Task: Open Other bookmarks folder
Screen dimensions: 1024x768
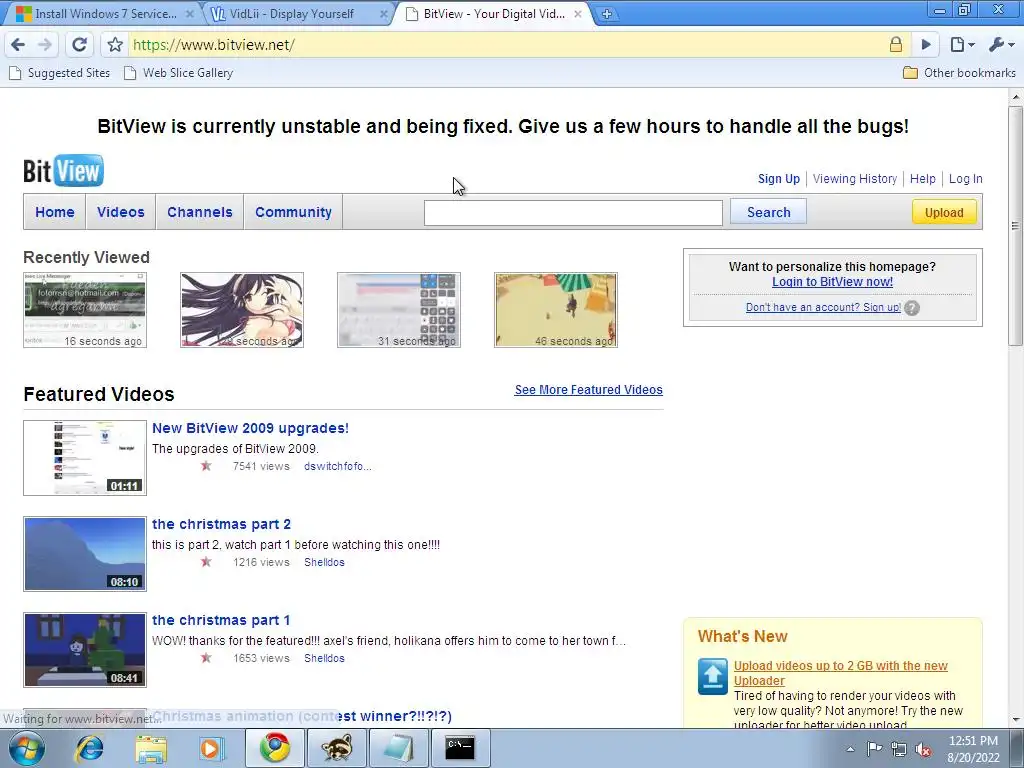Action: [x=959, y=73]
